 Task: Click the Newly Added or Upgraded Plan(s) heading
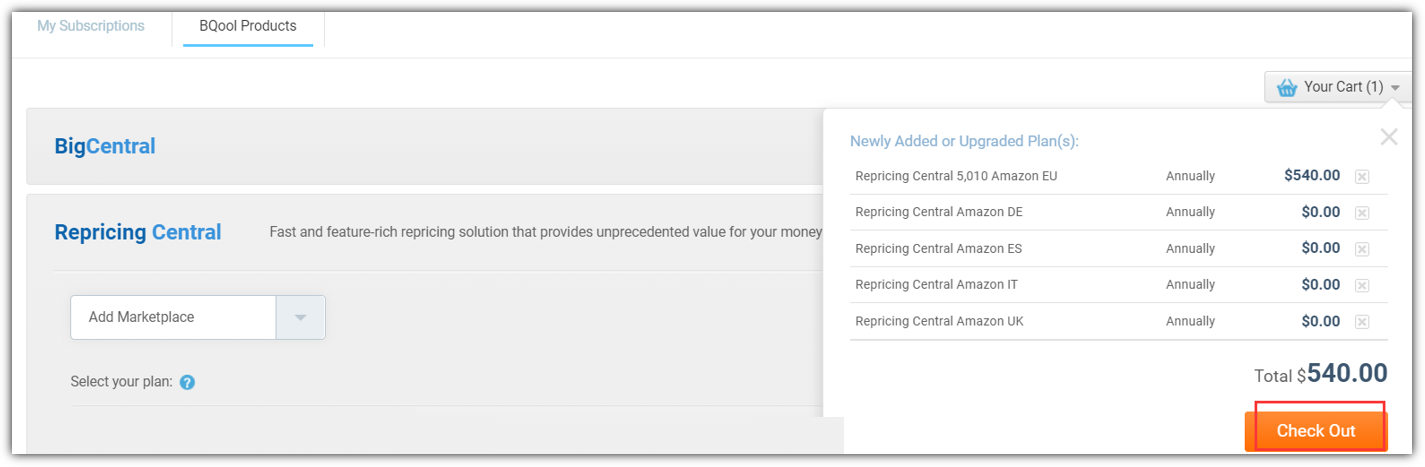point(964,141)
